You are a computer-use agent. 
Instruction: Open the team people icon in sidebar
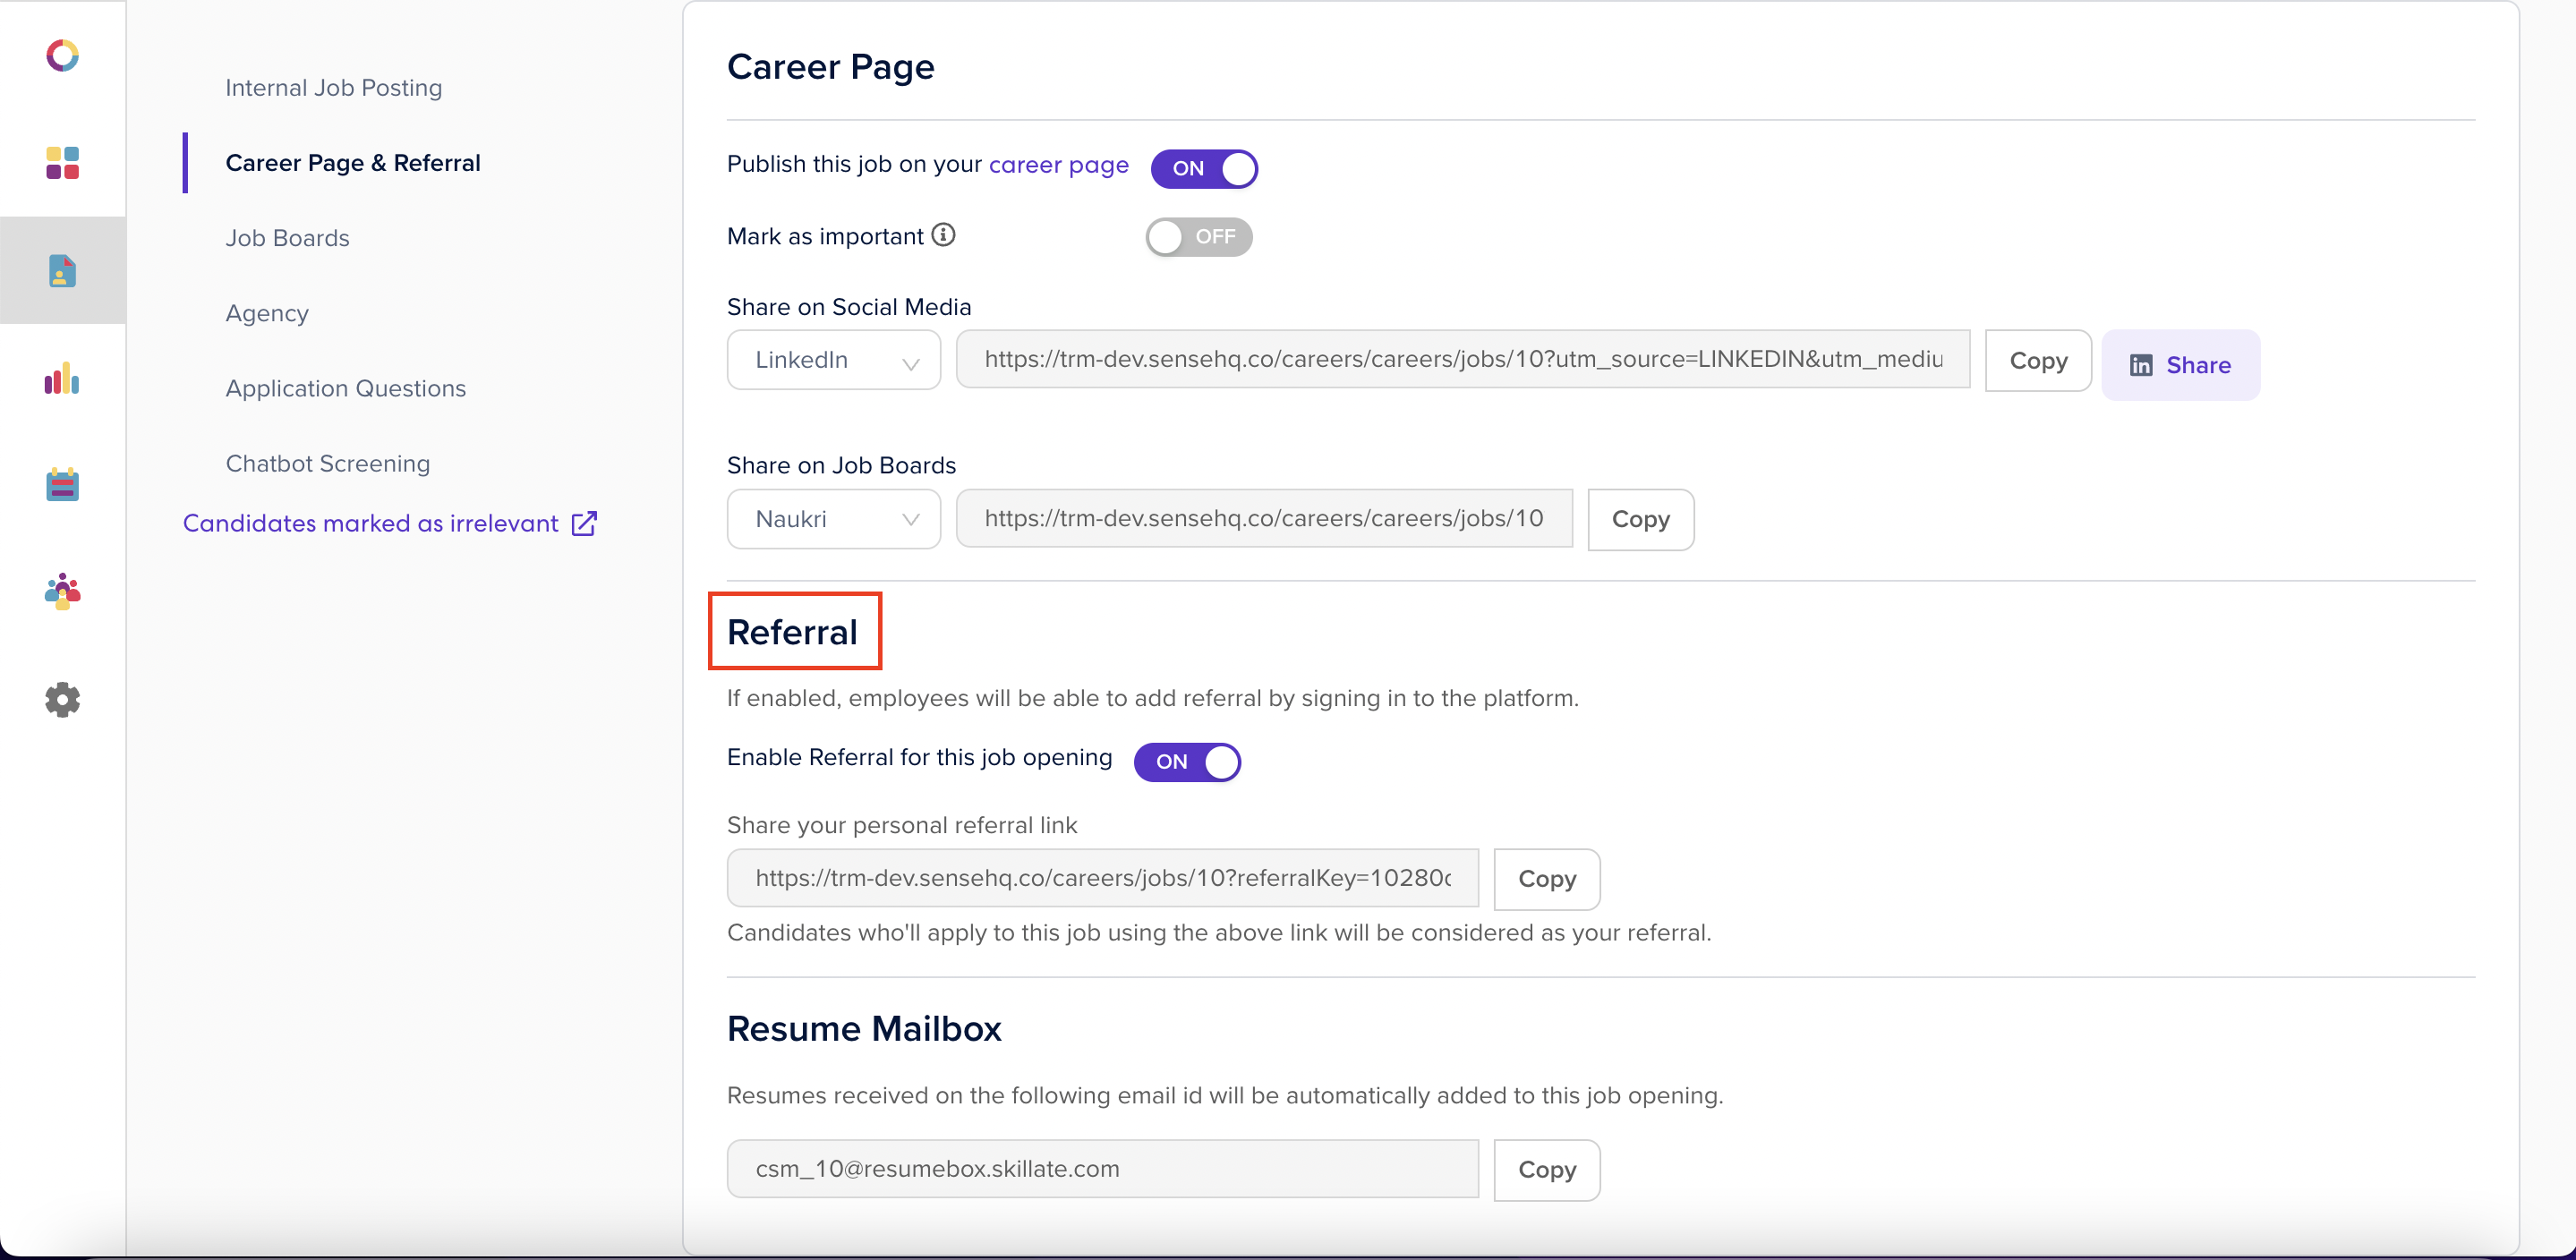coord(62,592)
